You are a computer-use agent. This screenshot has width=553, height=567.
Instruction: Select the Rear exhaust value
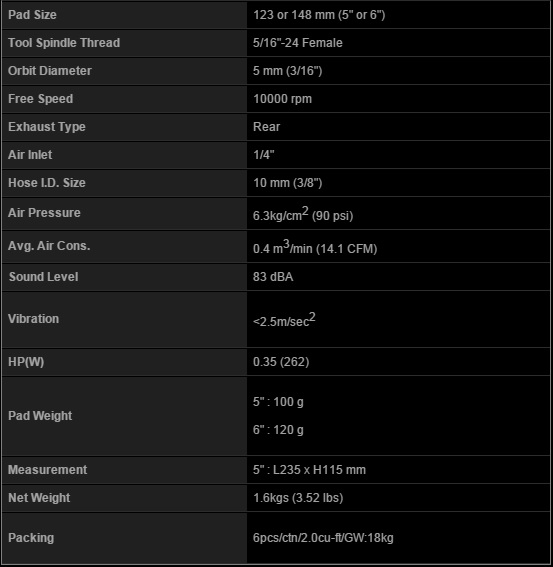point(267,127)
